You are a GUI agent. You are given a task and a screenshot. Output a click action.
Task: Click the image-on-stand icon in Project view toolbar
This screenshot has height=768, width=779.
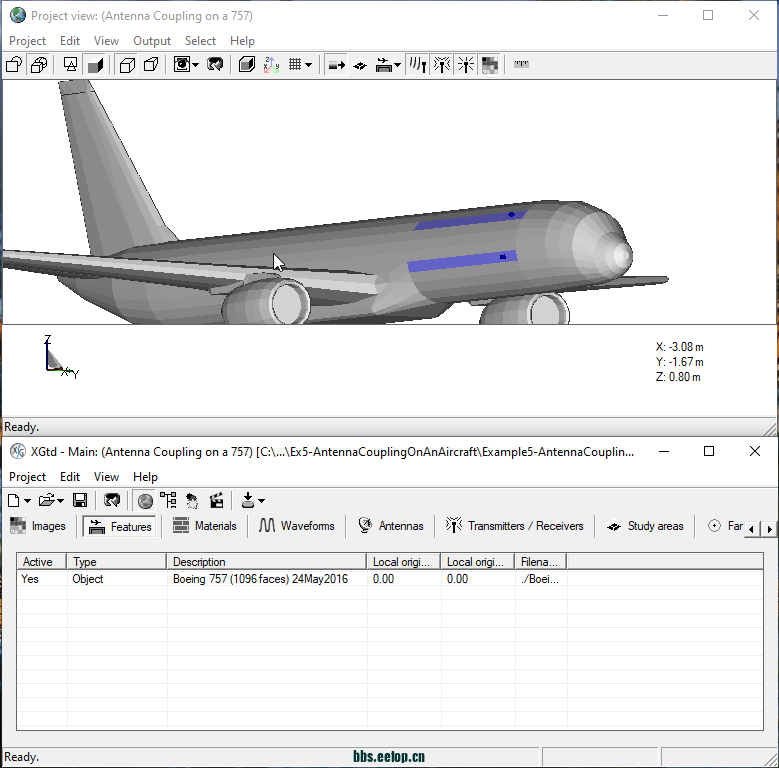pyautogui.click(x=71, y=65)
